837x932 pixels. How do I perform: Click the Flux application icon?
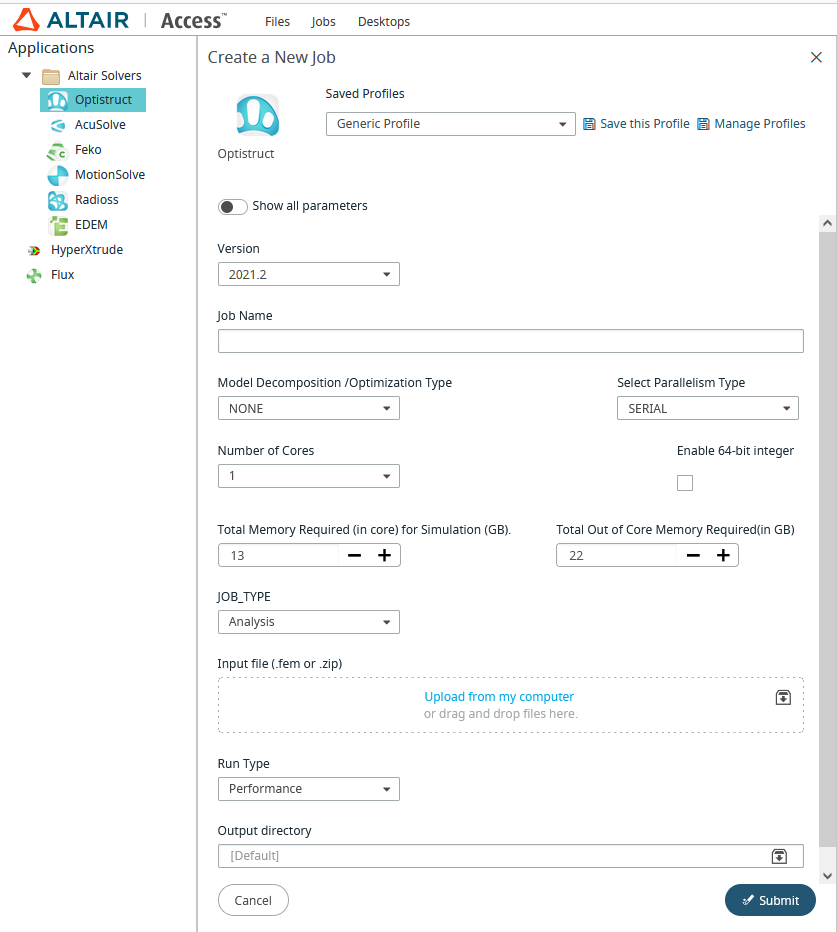34,275
